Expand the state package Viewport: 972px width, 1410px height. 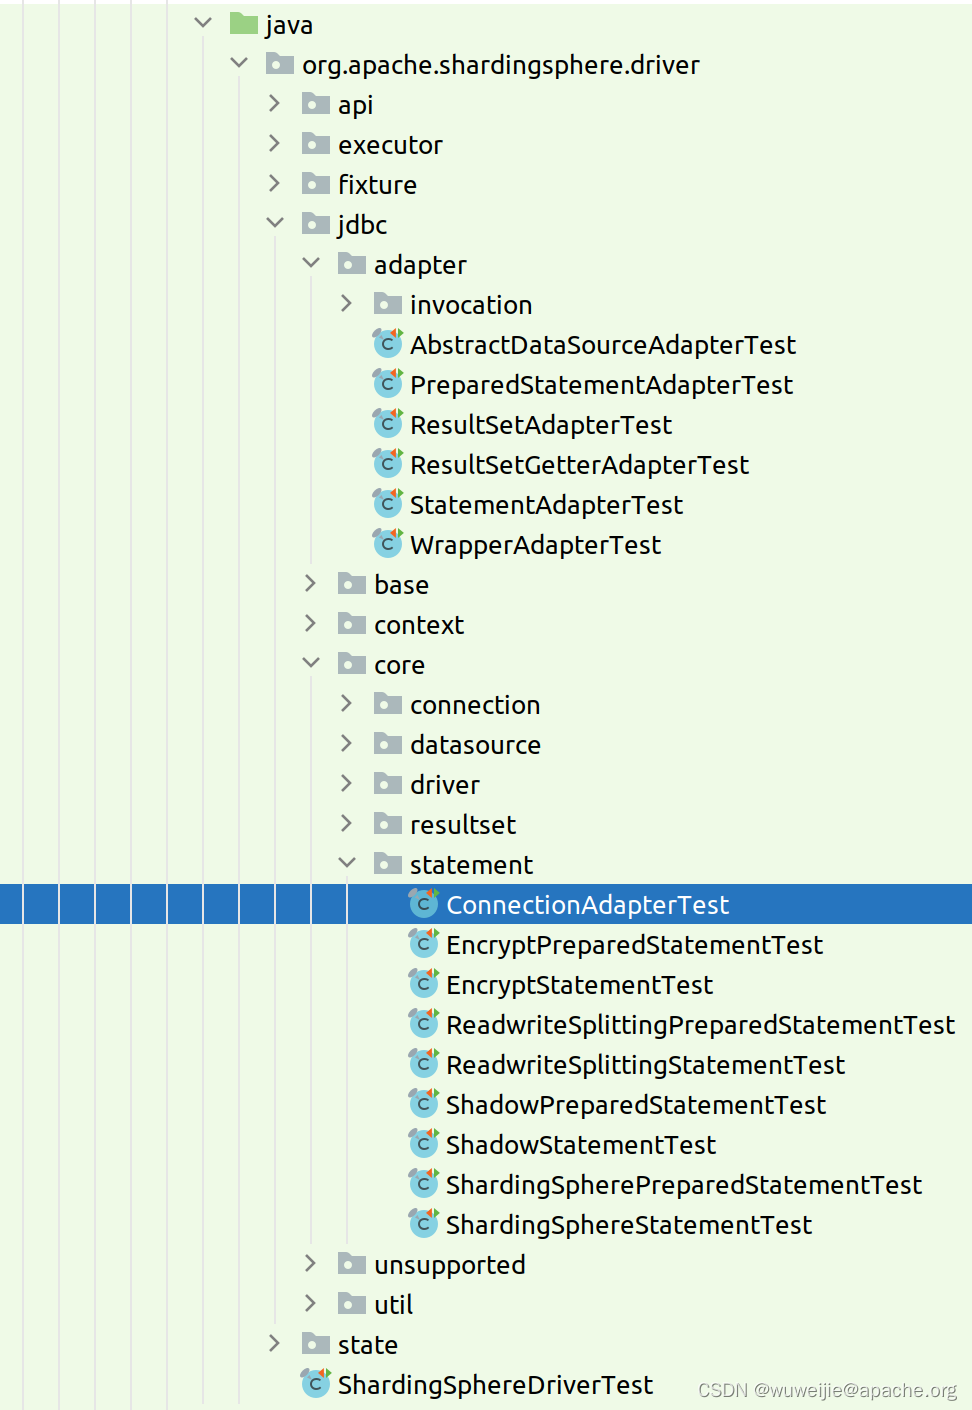[x=275, y=1343]
